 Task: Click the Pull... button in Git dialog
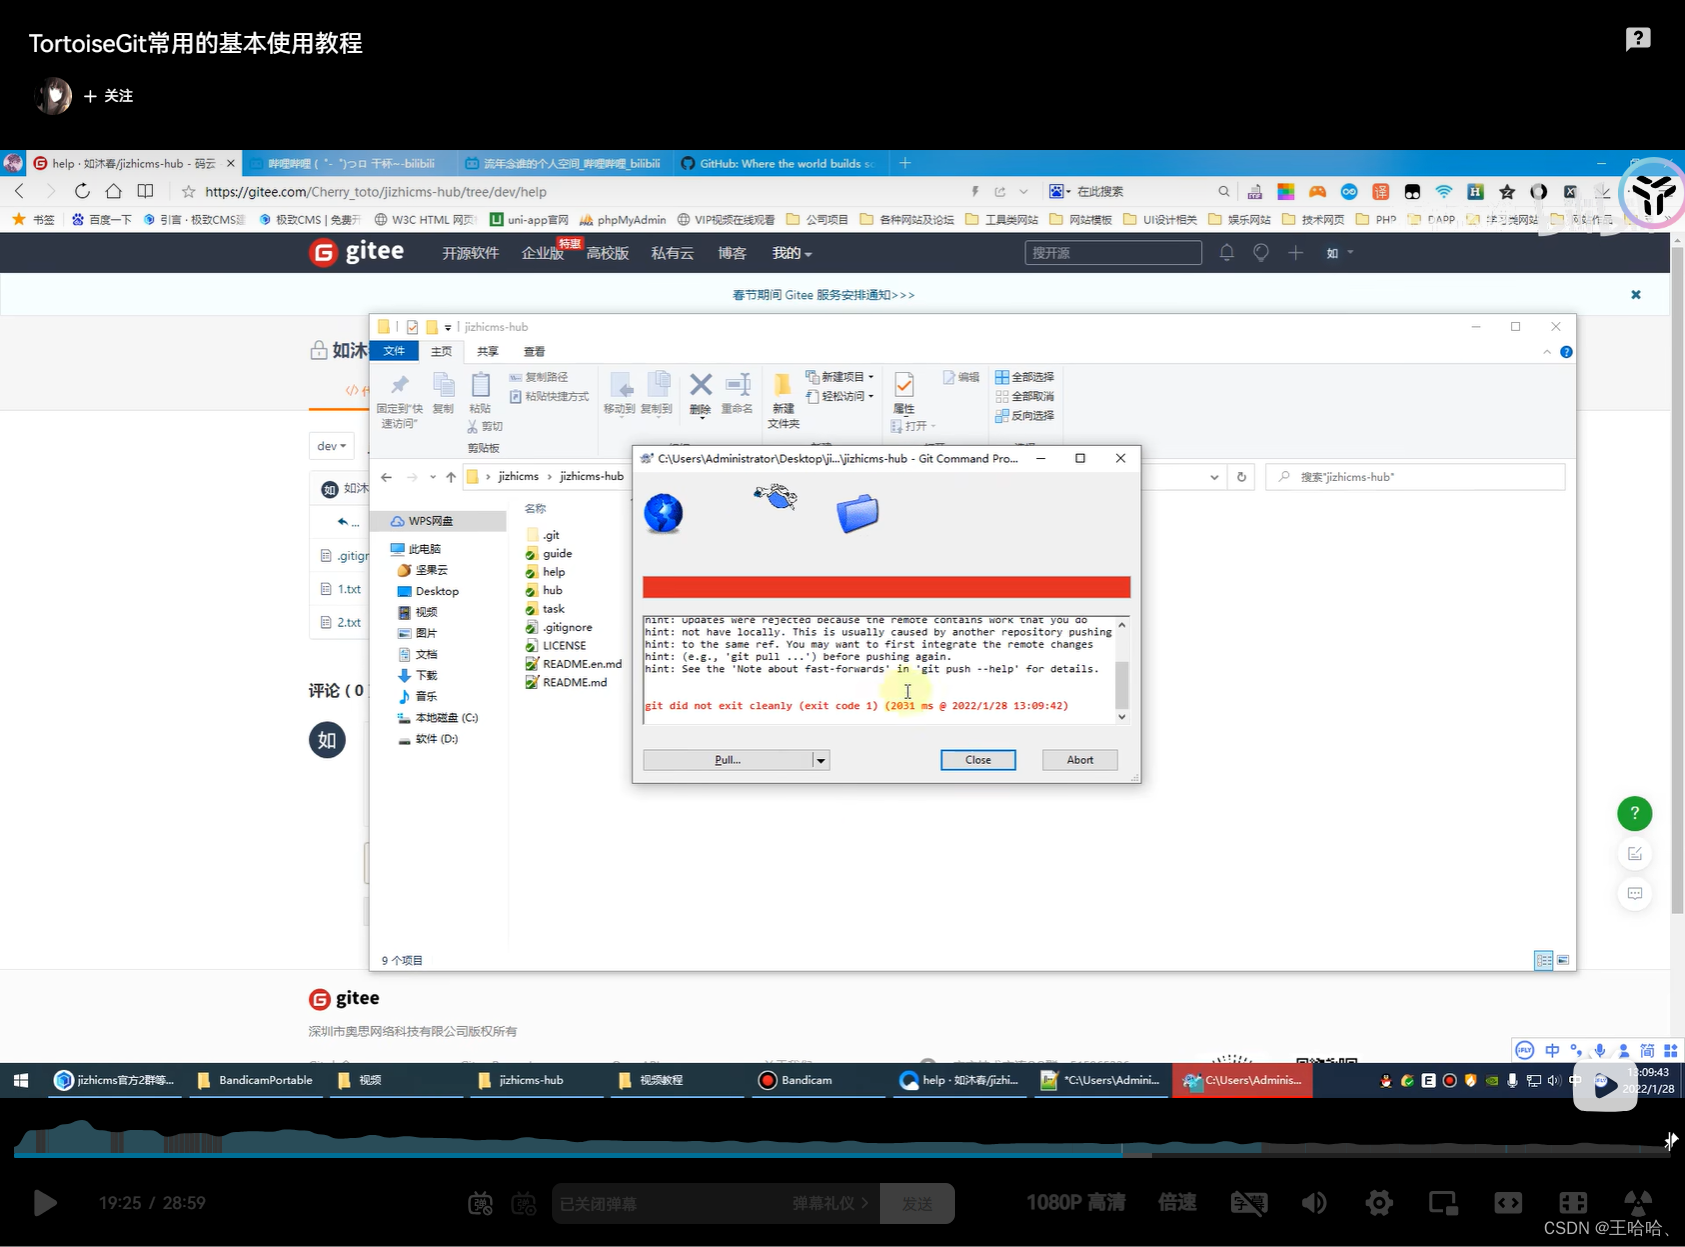(727, 760)
